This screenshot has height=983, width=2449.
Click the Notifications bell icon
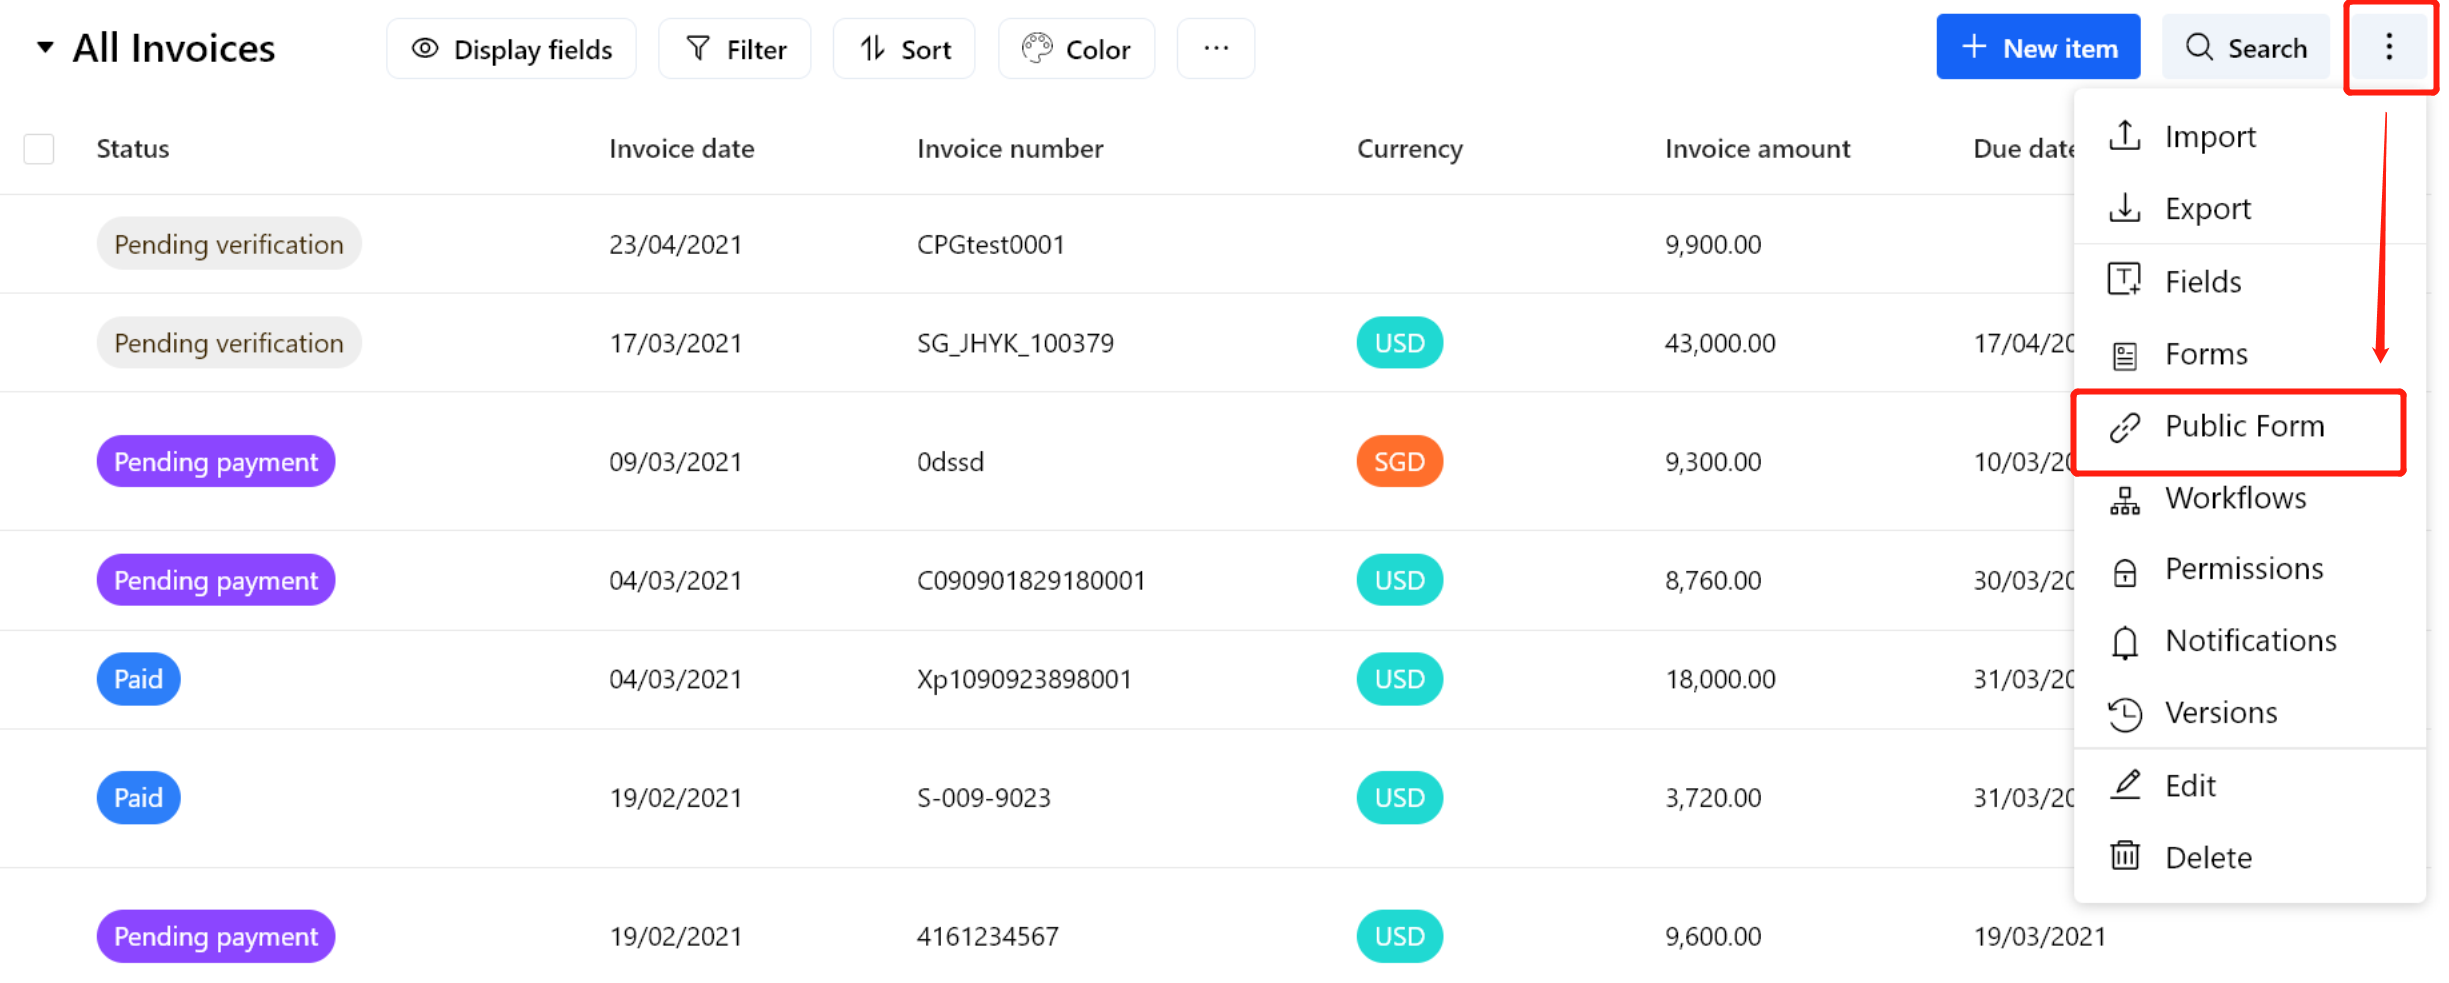click(2124, 642)
